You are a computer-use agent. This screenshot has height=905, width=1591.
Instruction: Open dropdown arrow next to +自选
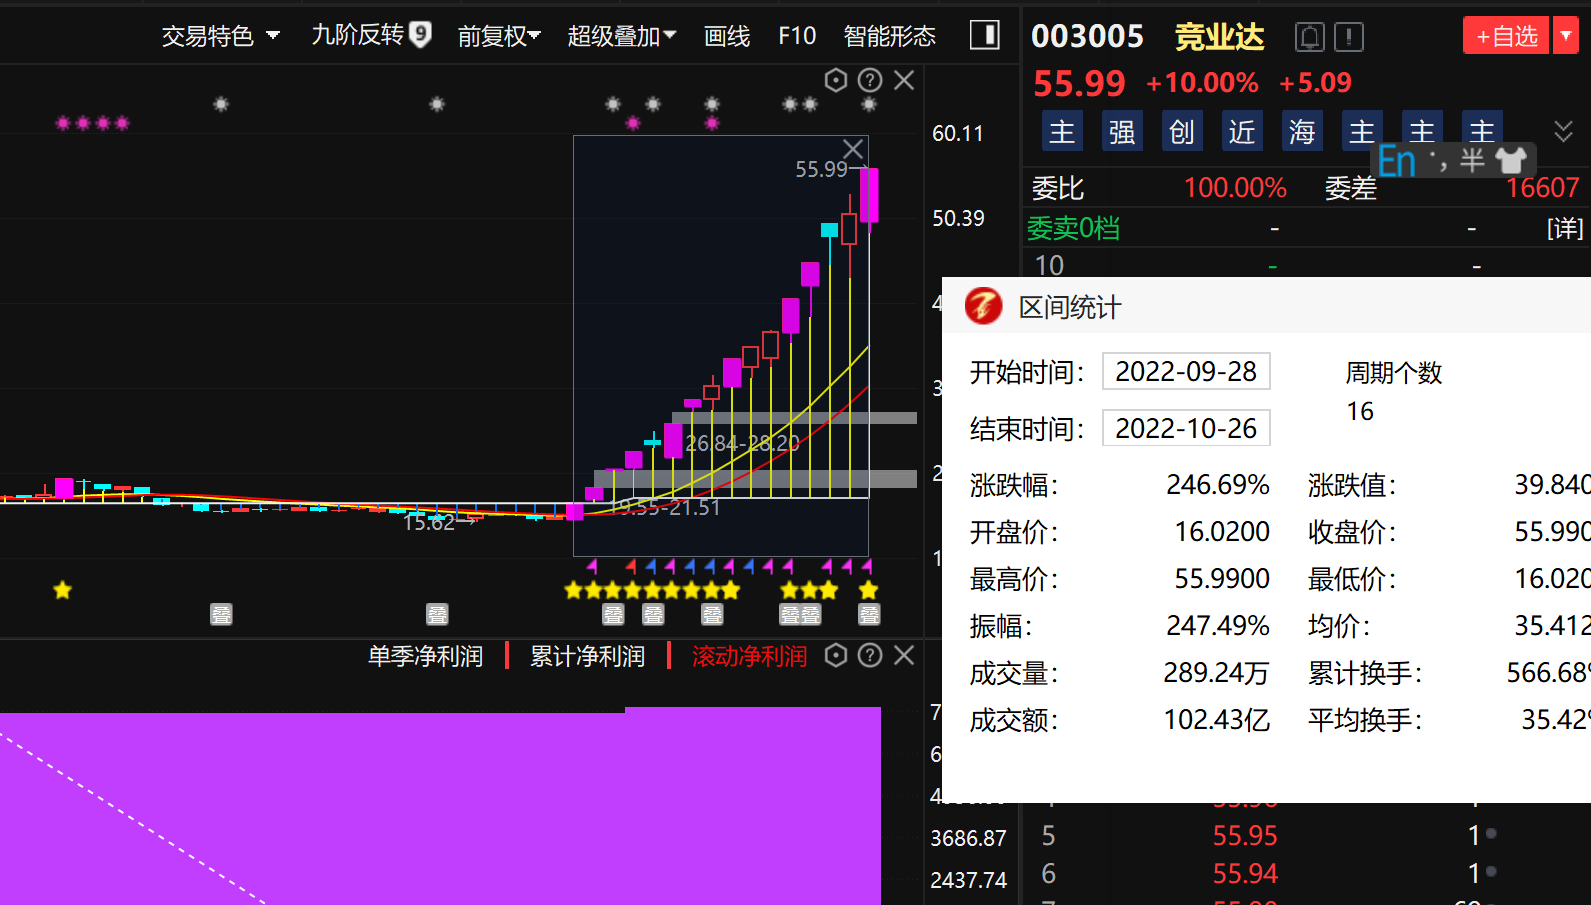1566,36
